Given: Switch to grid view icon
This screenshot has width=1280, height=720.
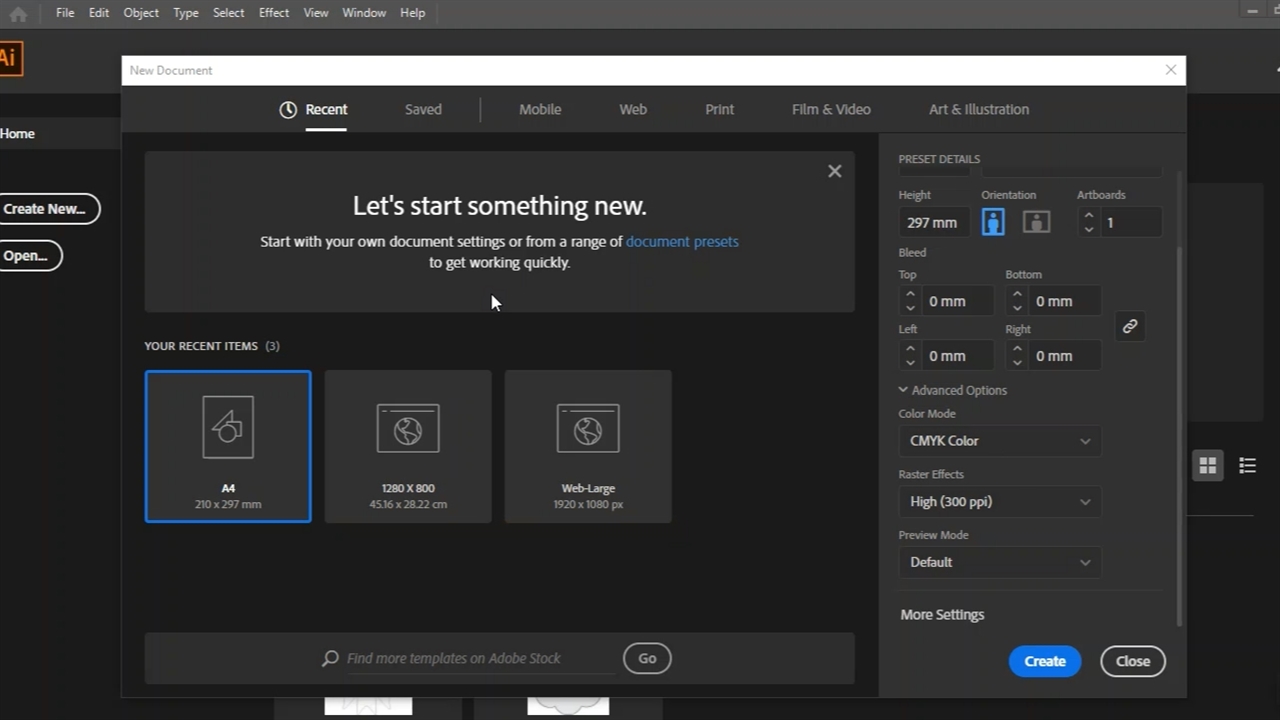Looking at the screenshot, I should (1208, 465).
